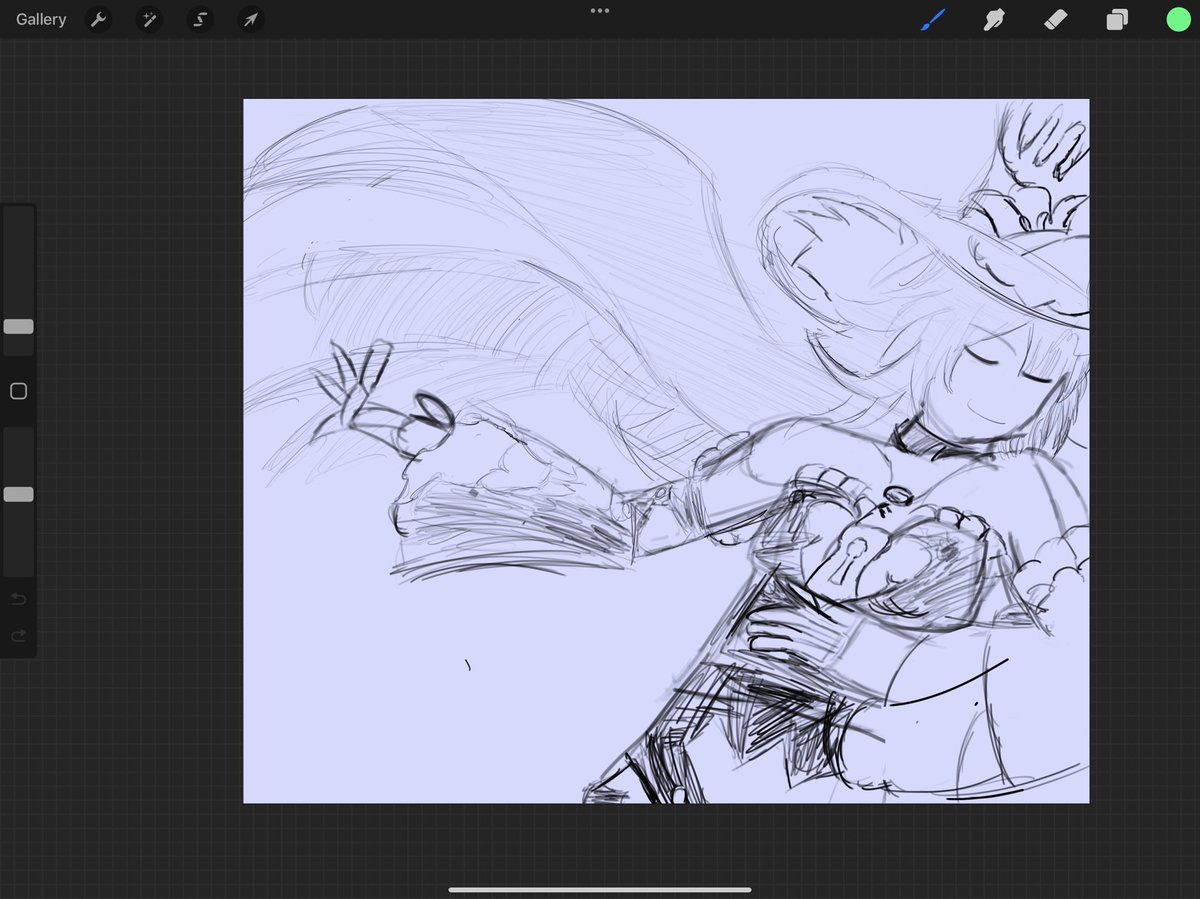Select the Eraser tool
Image resolution: width=1200 pixels, height=899 pixels.
click(x=1056, y=19)
